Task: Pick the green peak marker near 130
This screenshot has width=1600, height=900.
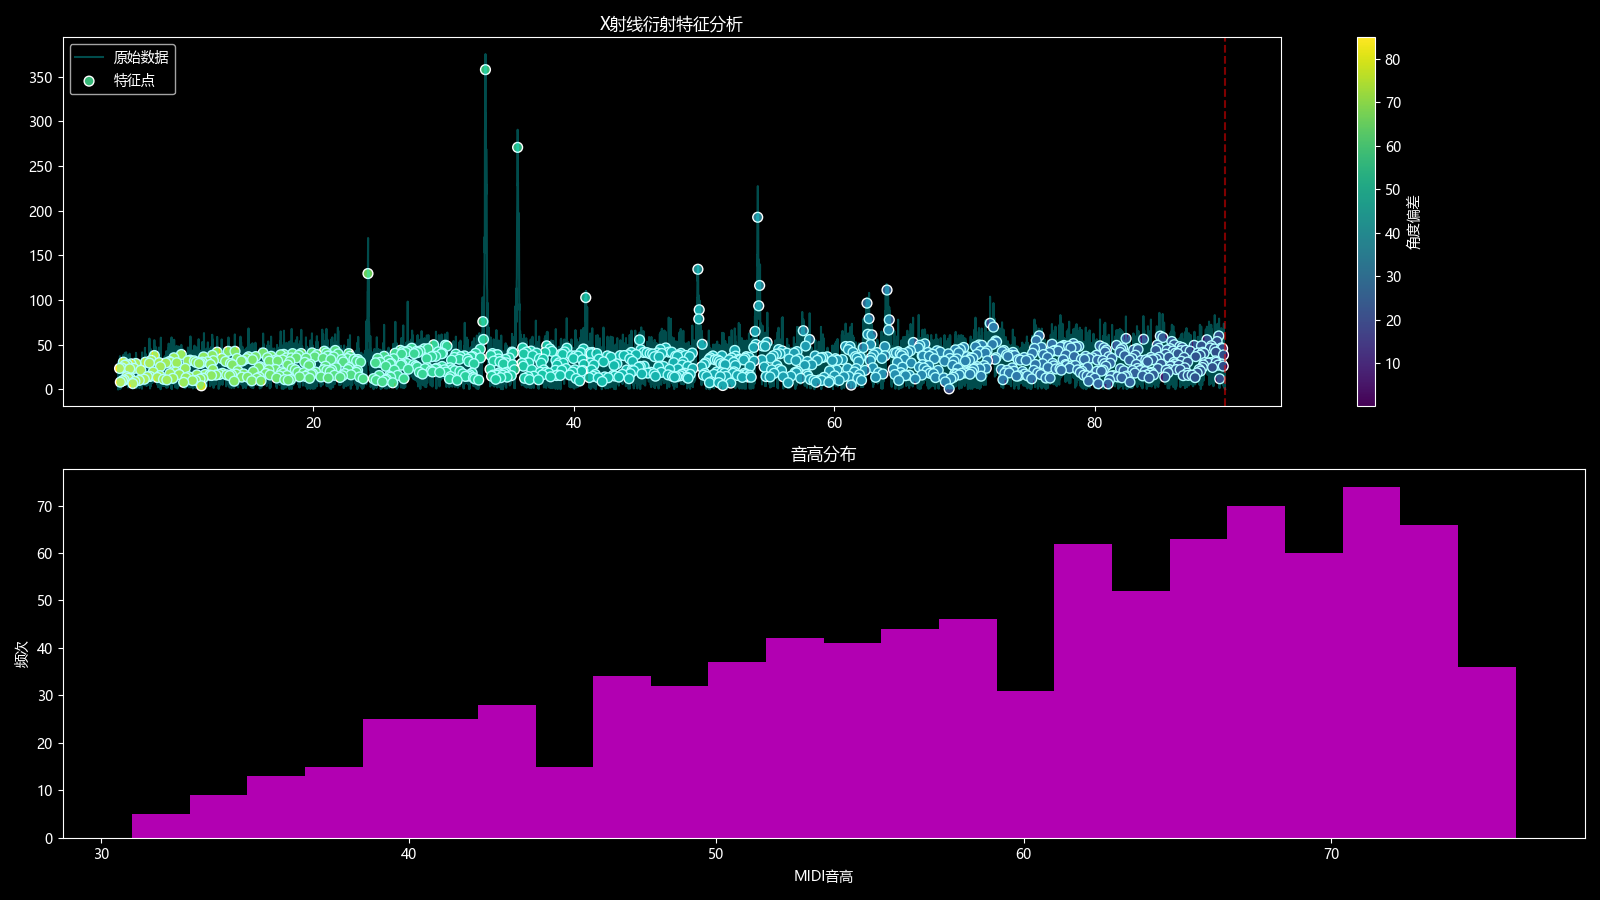Action: pyautogui.click(x=368, y=274)
